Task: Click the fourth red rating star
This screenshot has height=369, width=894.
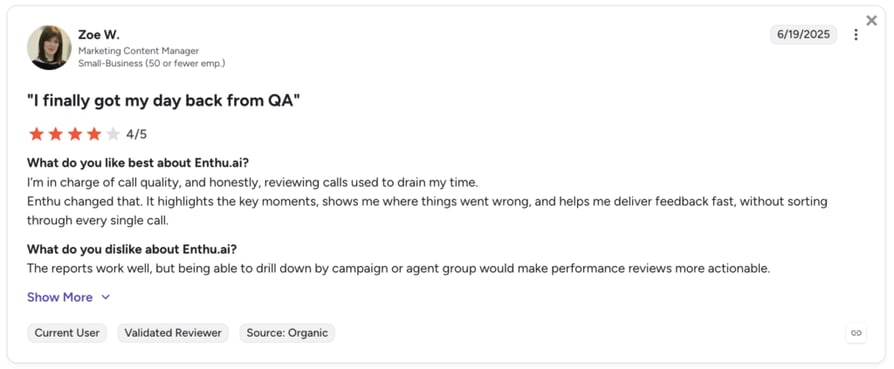Action: tap(94, 135)
